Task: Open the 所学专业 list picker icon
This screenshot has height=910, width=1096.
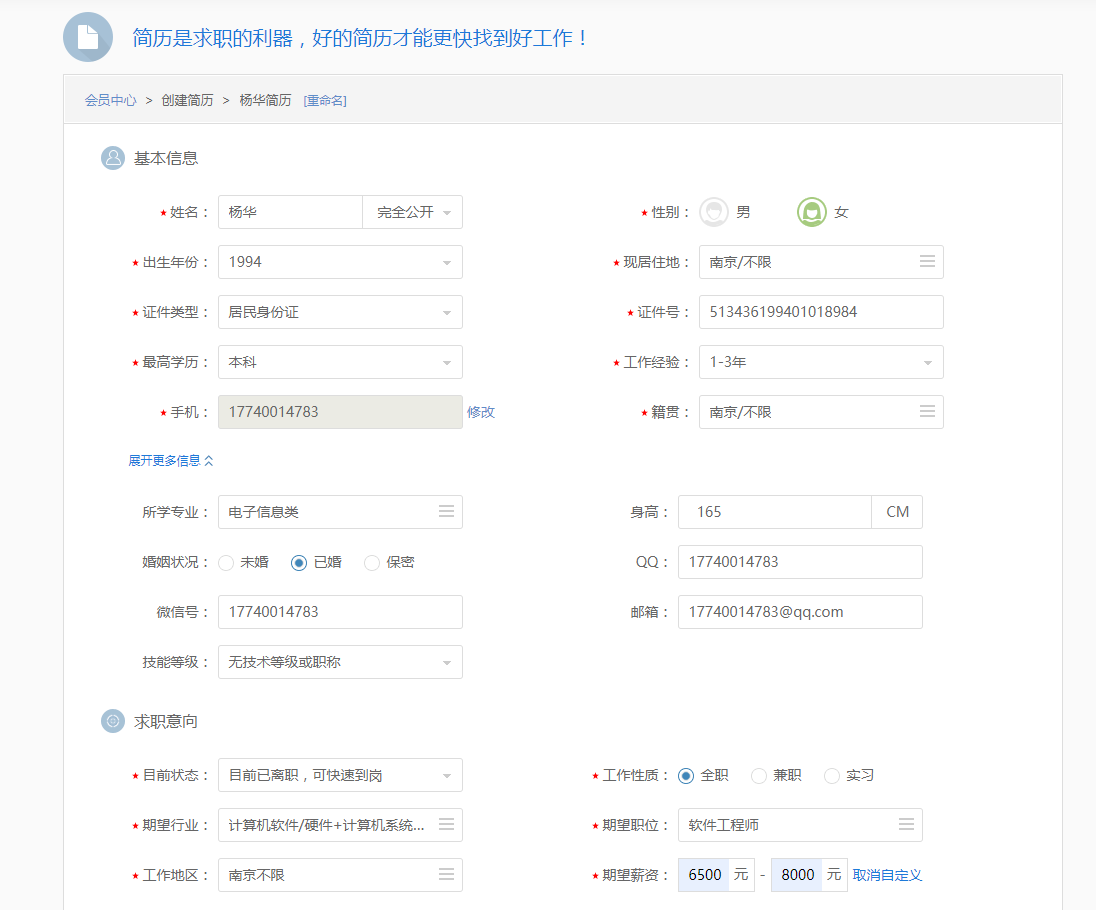Action: [446, 512]
